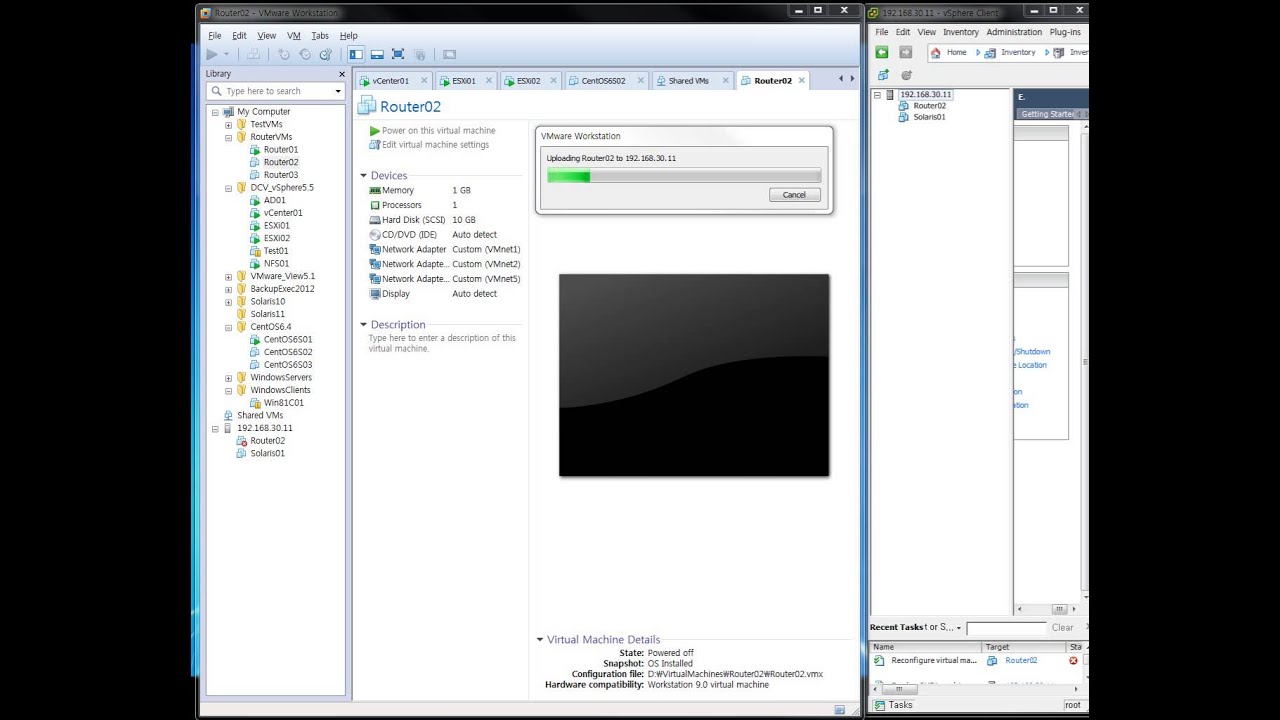1280x720 pixels.
Task: Click the upload progress bar
Action: [684, 177]
